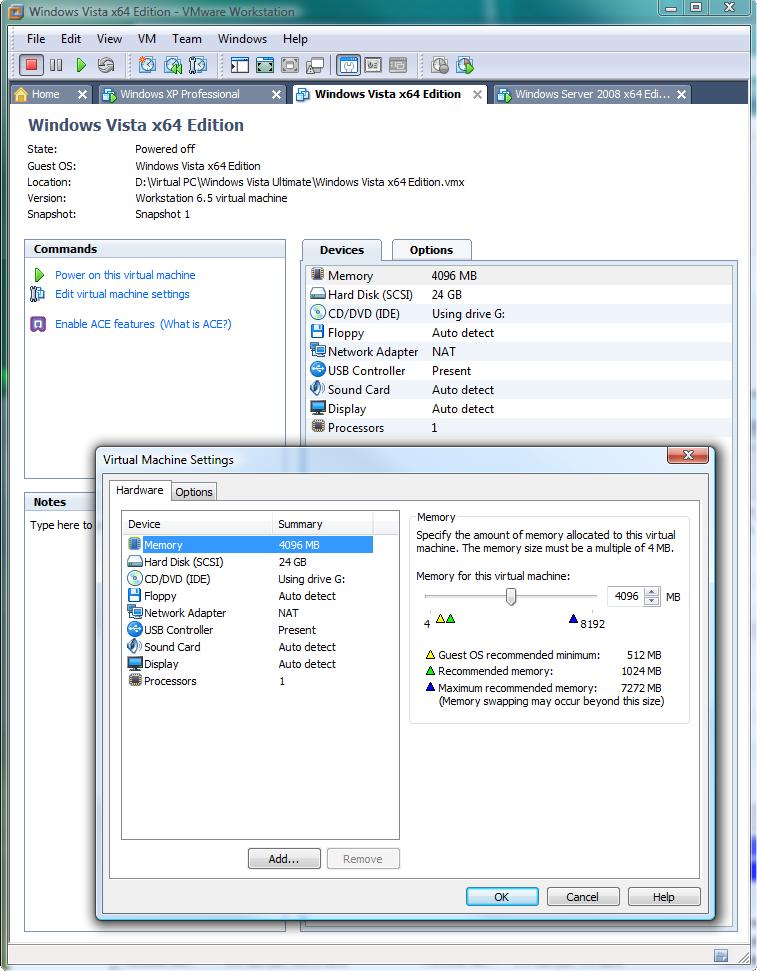Viewport: 757px width, 971px height.
Task: Click the memory slider thumb
Action: [x=510, y=597]
